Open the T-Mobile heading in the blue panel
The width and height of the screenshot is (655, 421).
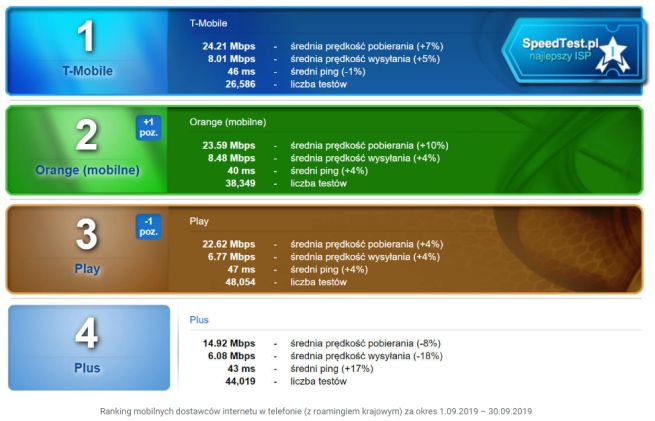[208, 23]
